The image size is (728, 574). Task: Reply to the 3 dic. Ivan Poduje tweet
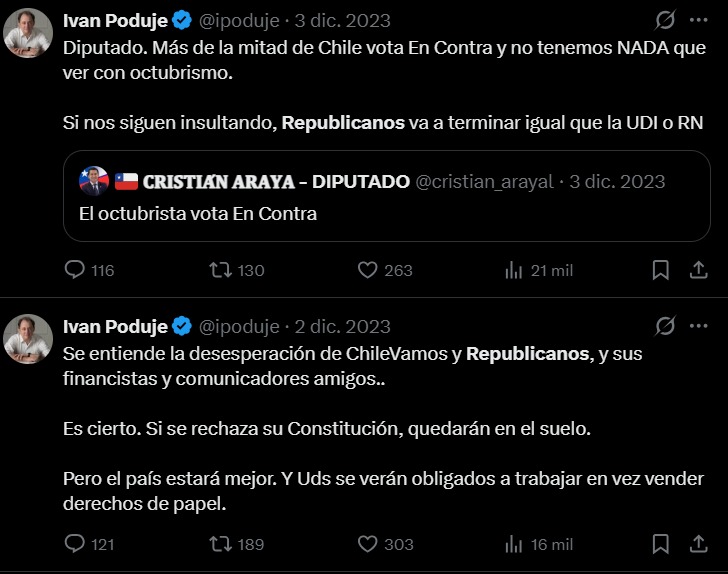coord(76,270)
